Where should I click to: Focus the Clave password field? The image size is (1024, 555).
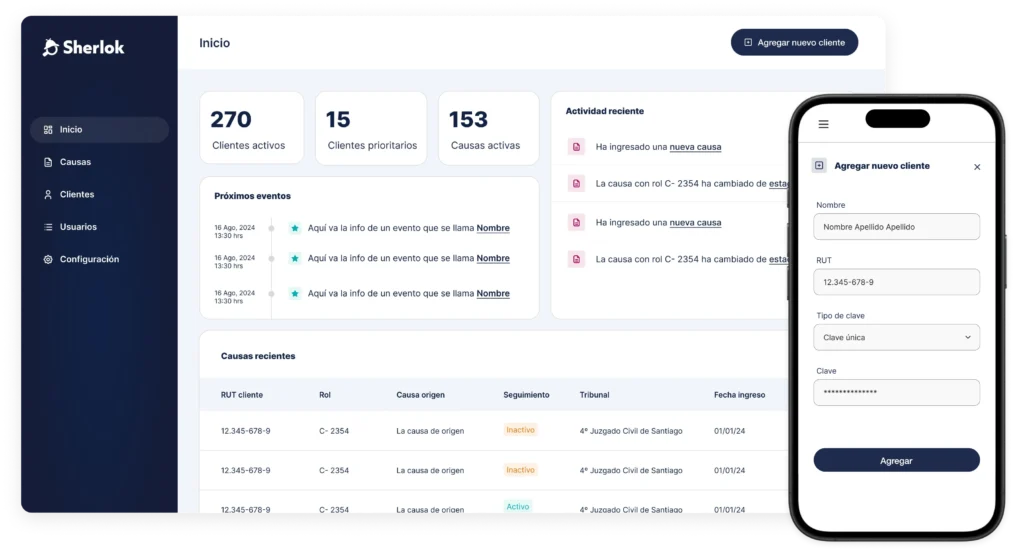896,392
